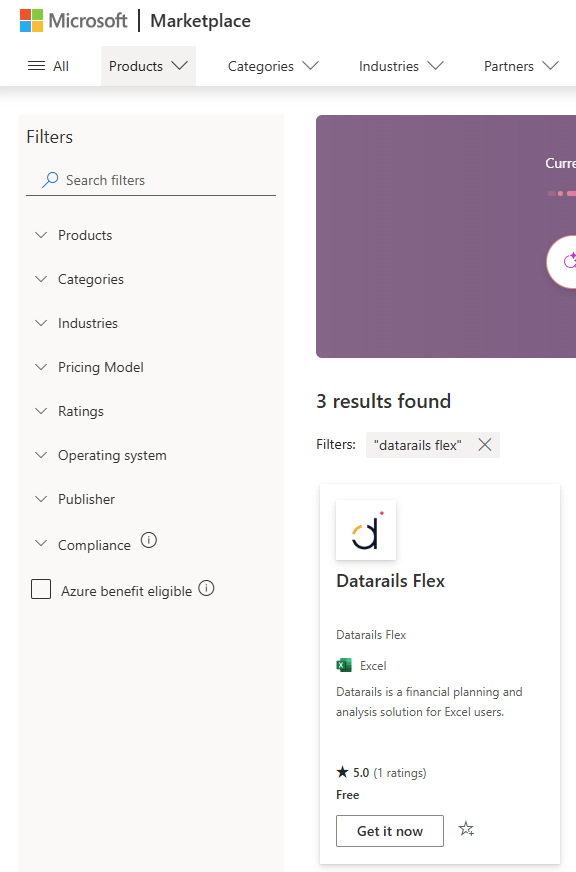Click the Excel icon on the card
This screenshot has height=872, width=576.
[x=344, y=665]
